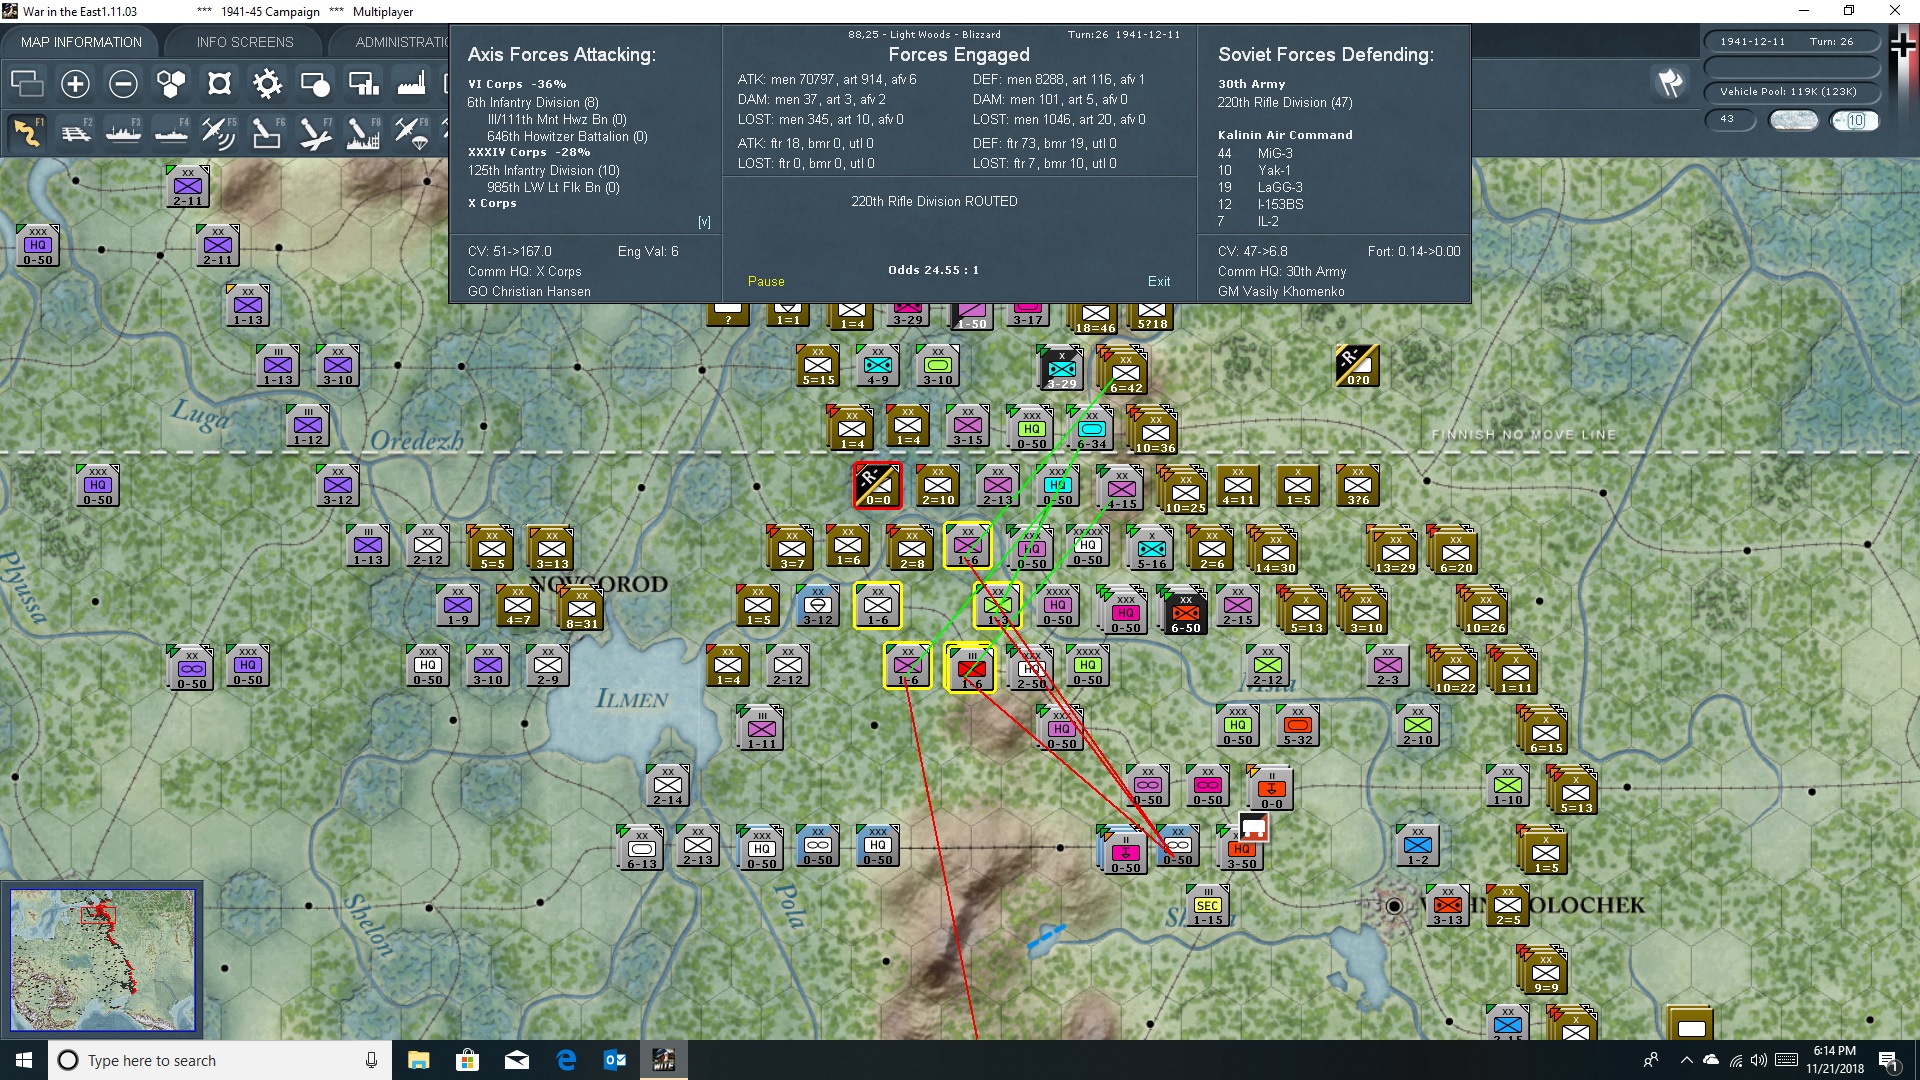
Task: Open Windows Start menu
Action: 24,1060
